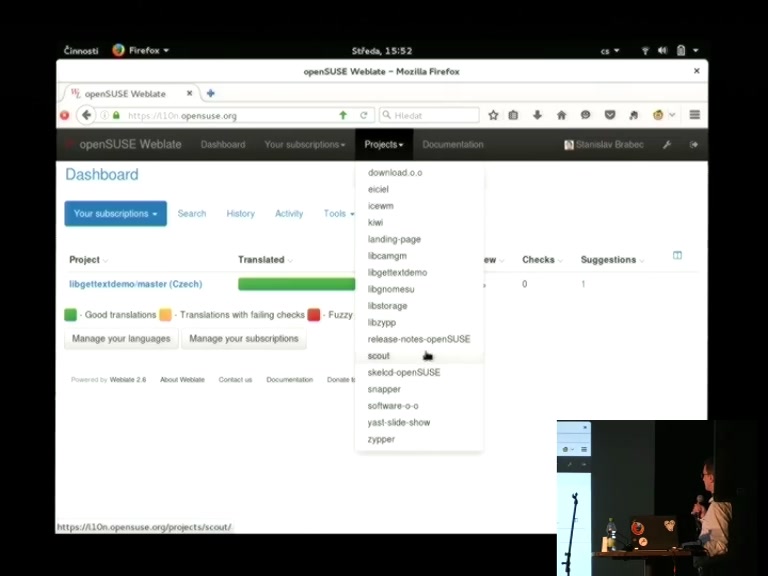Open the Činnosti activities overview
This screenshot has height=576, width=768.
[81, 50]
